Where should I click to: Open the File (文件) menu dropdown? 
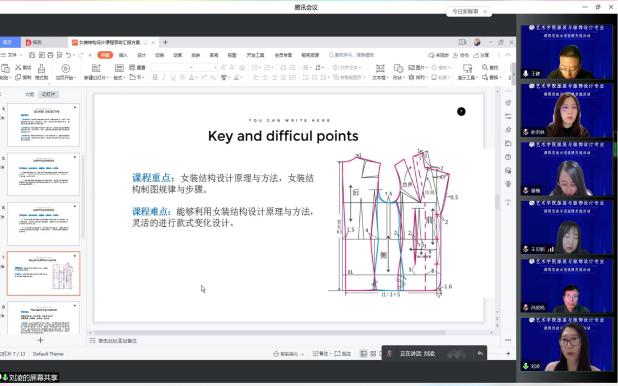pyautogui.click(x=12, y=55)
